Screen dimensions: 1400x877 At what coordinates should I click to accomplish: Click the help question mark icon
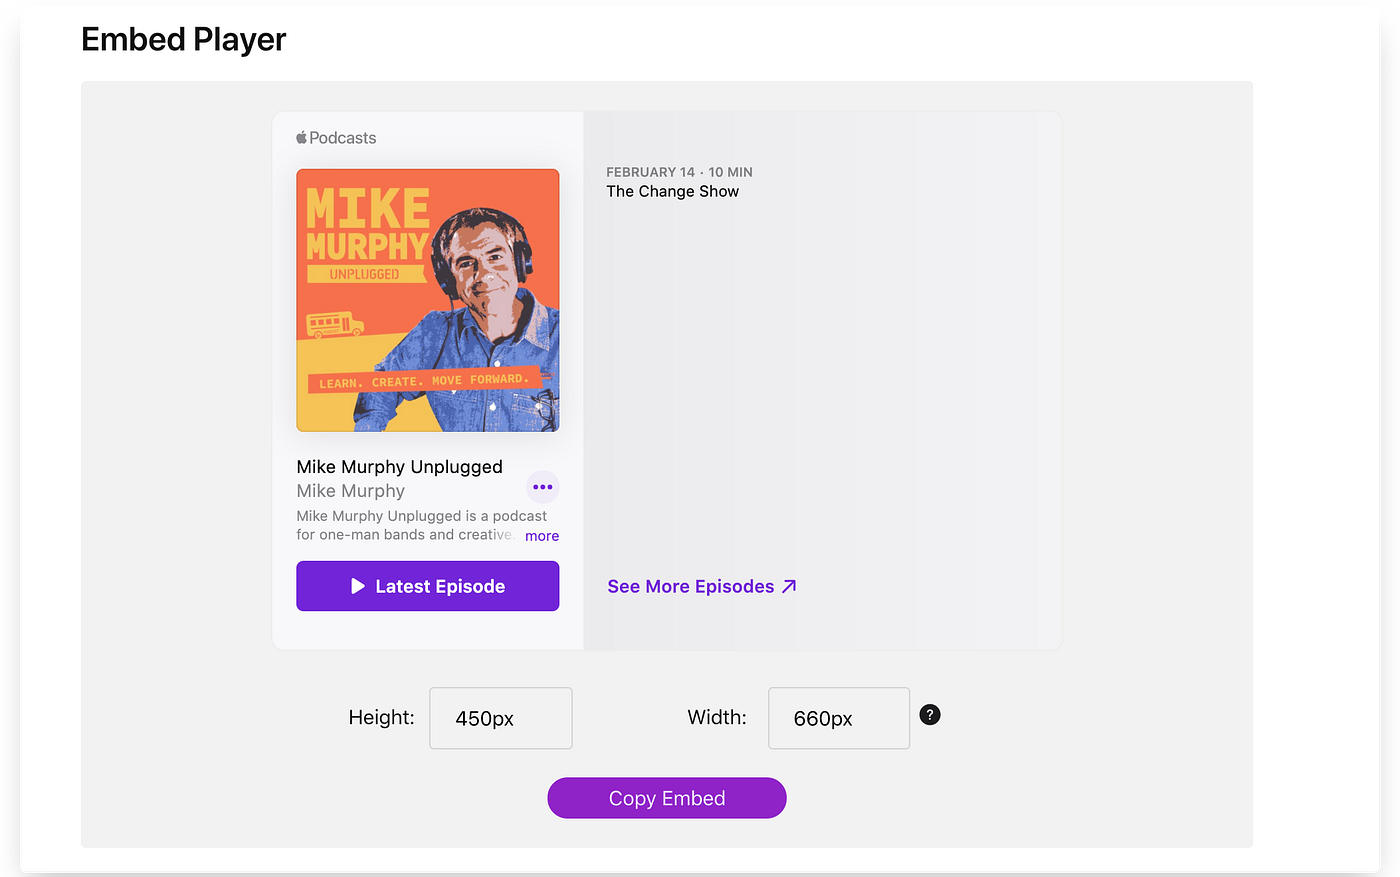(930, 715)
